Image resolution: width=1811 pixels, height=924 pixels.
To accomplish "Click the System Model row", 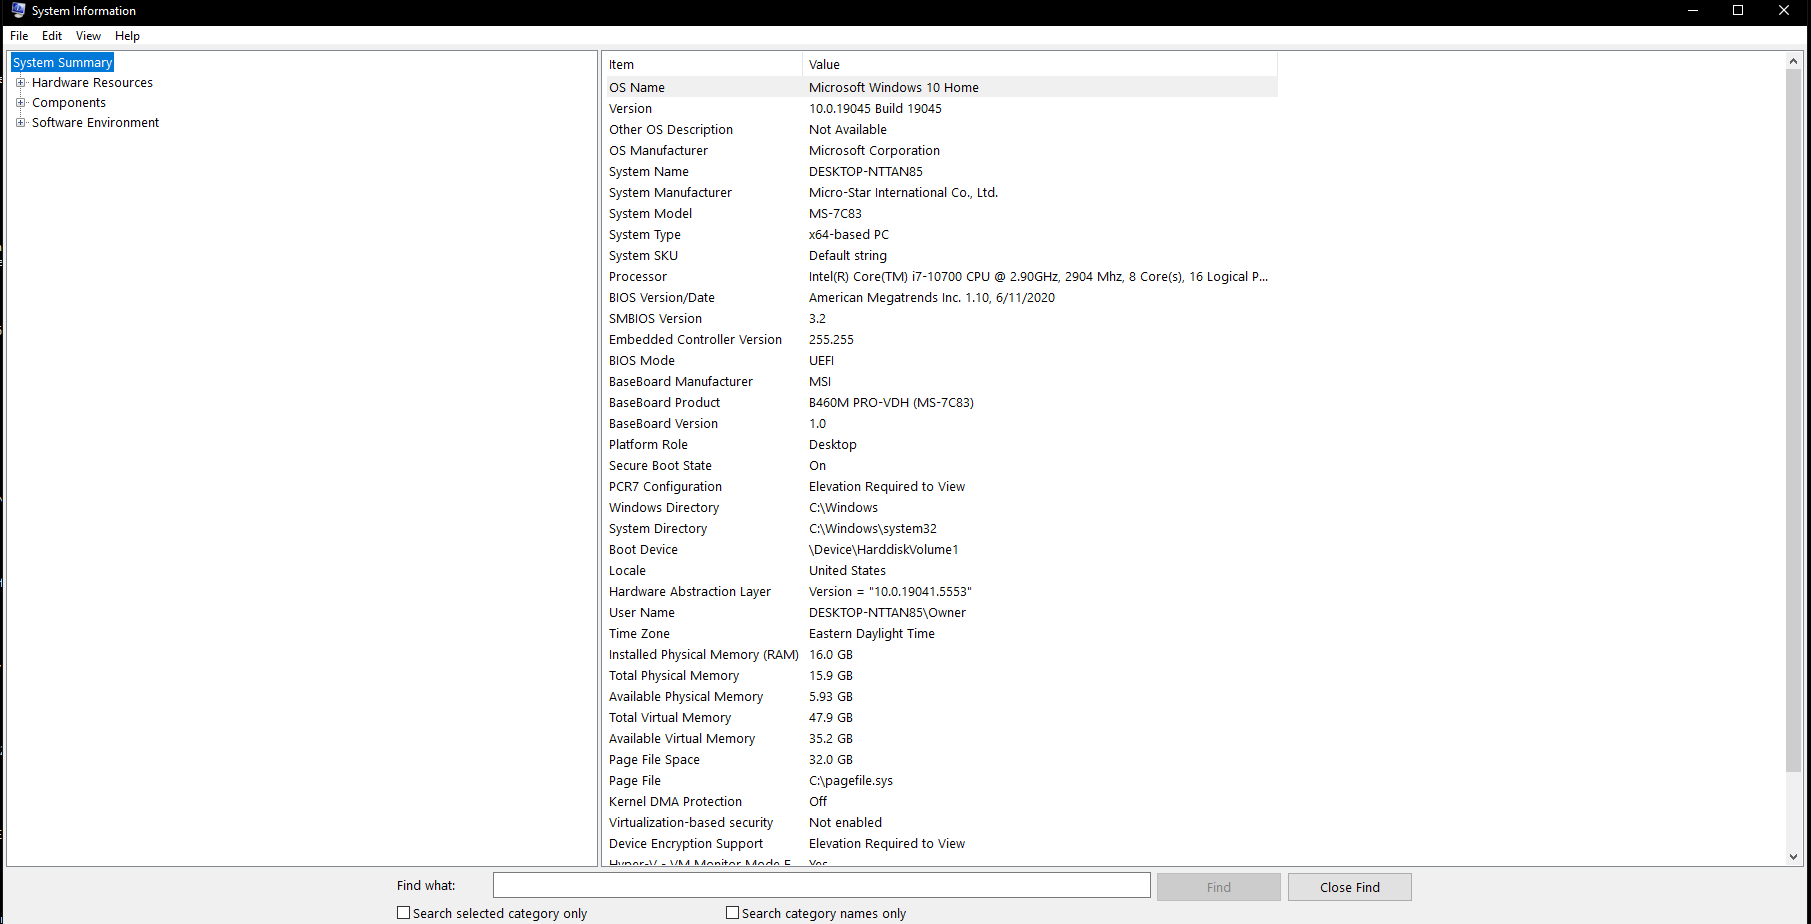I will [942, 213].
